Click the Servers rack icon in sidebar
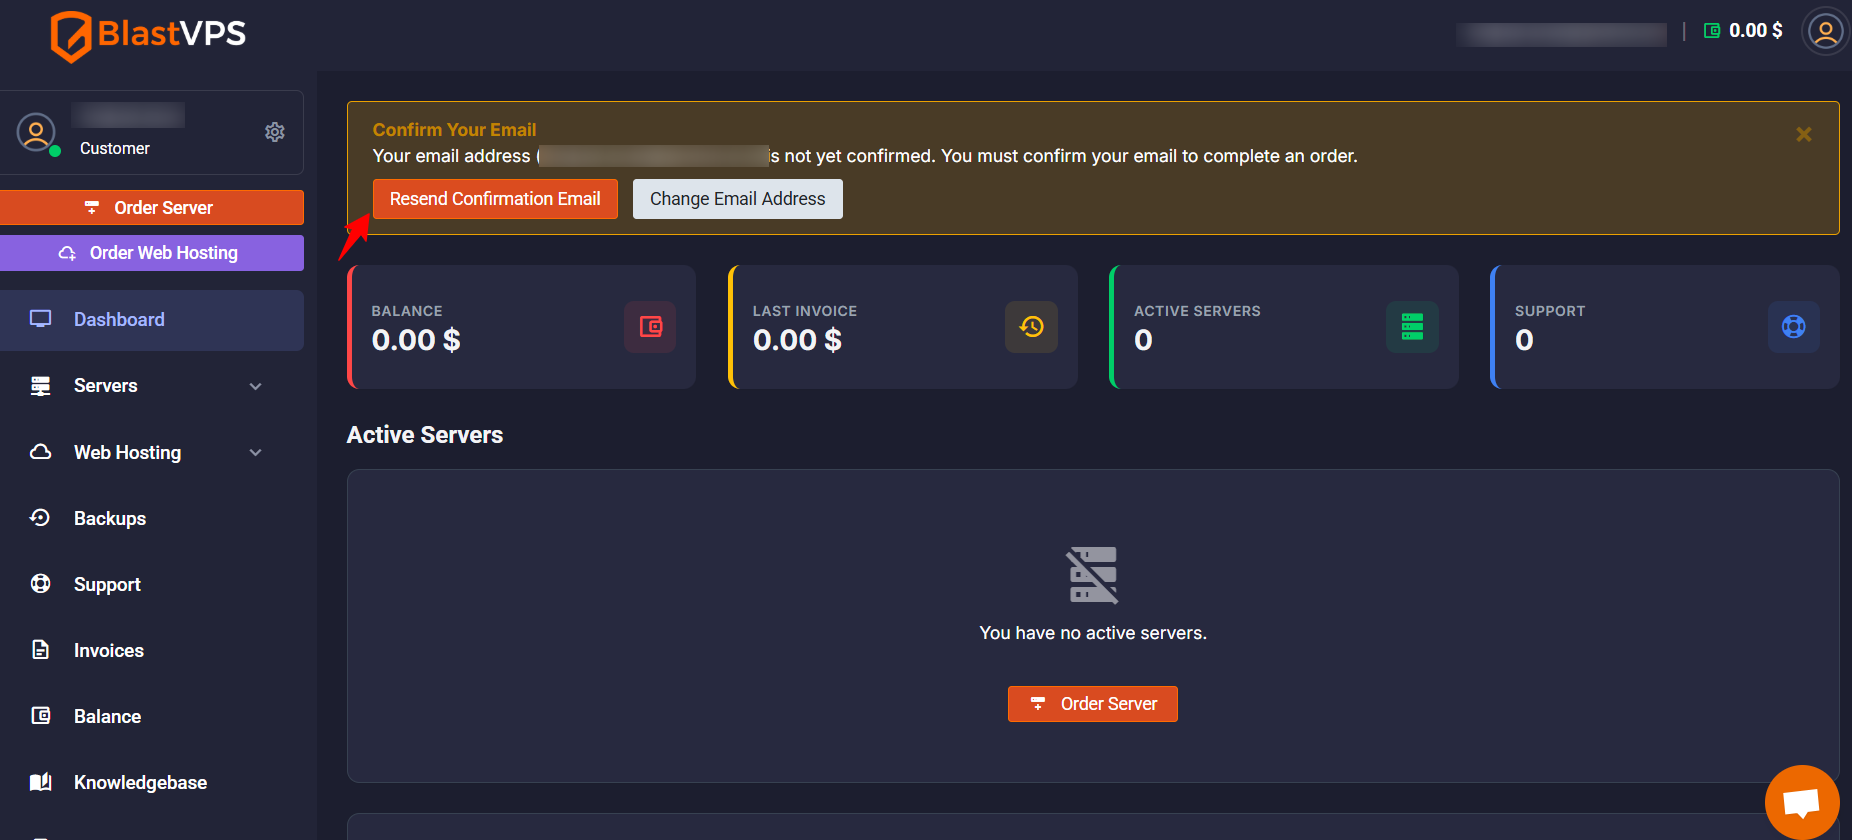The height and width of the screenshot is (840, 1852). pyautogui.click(x=41, y=386)
